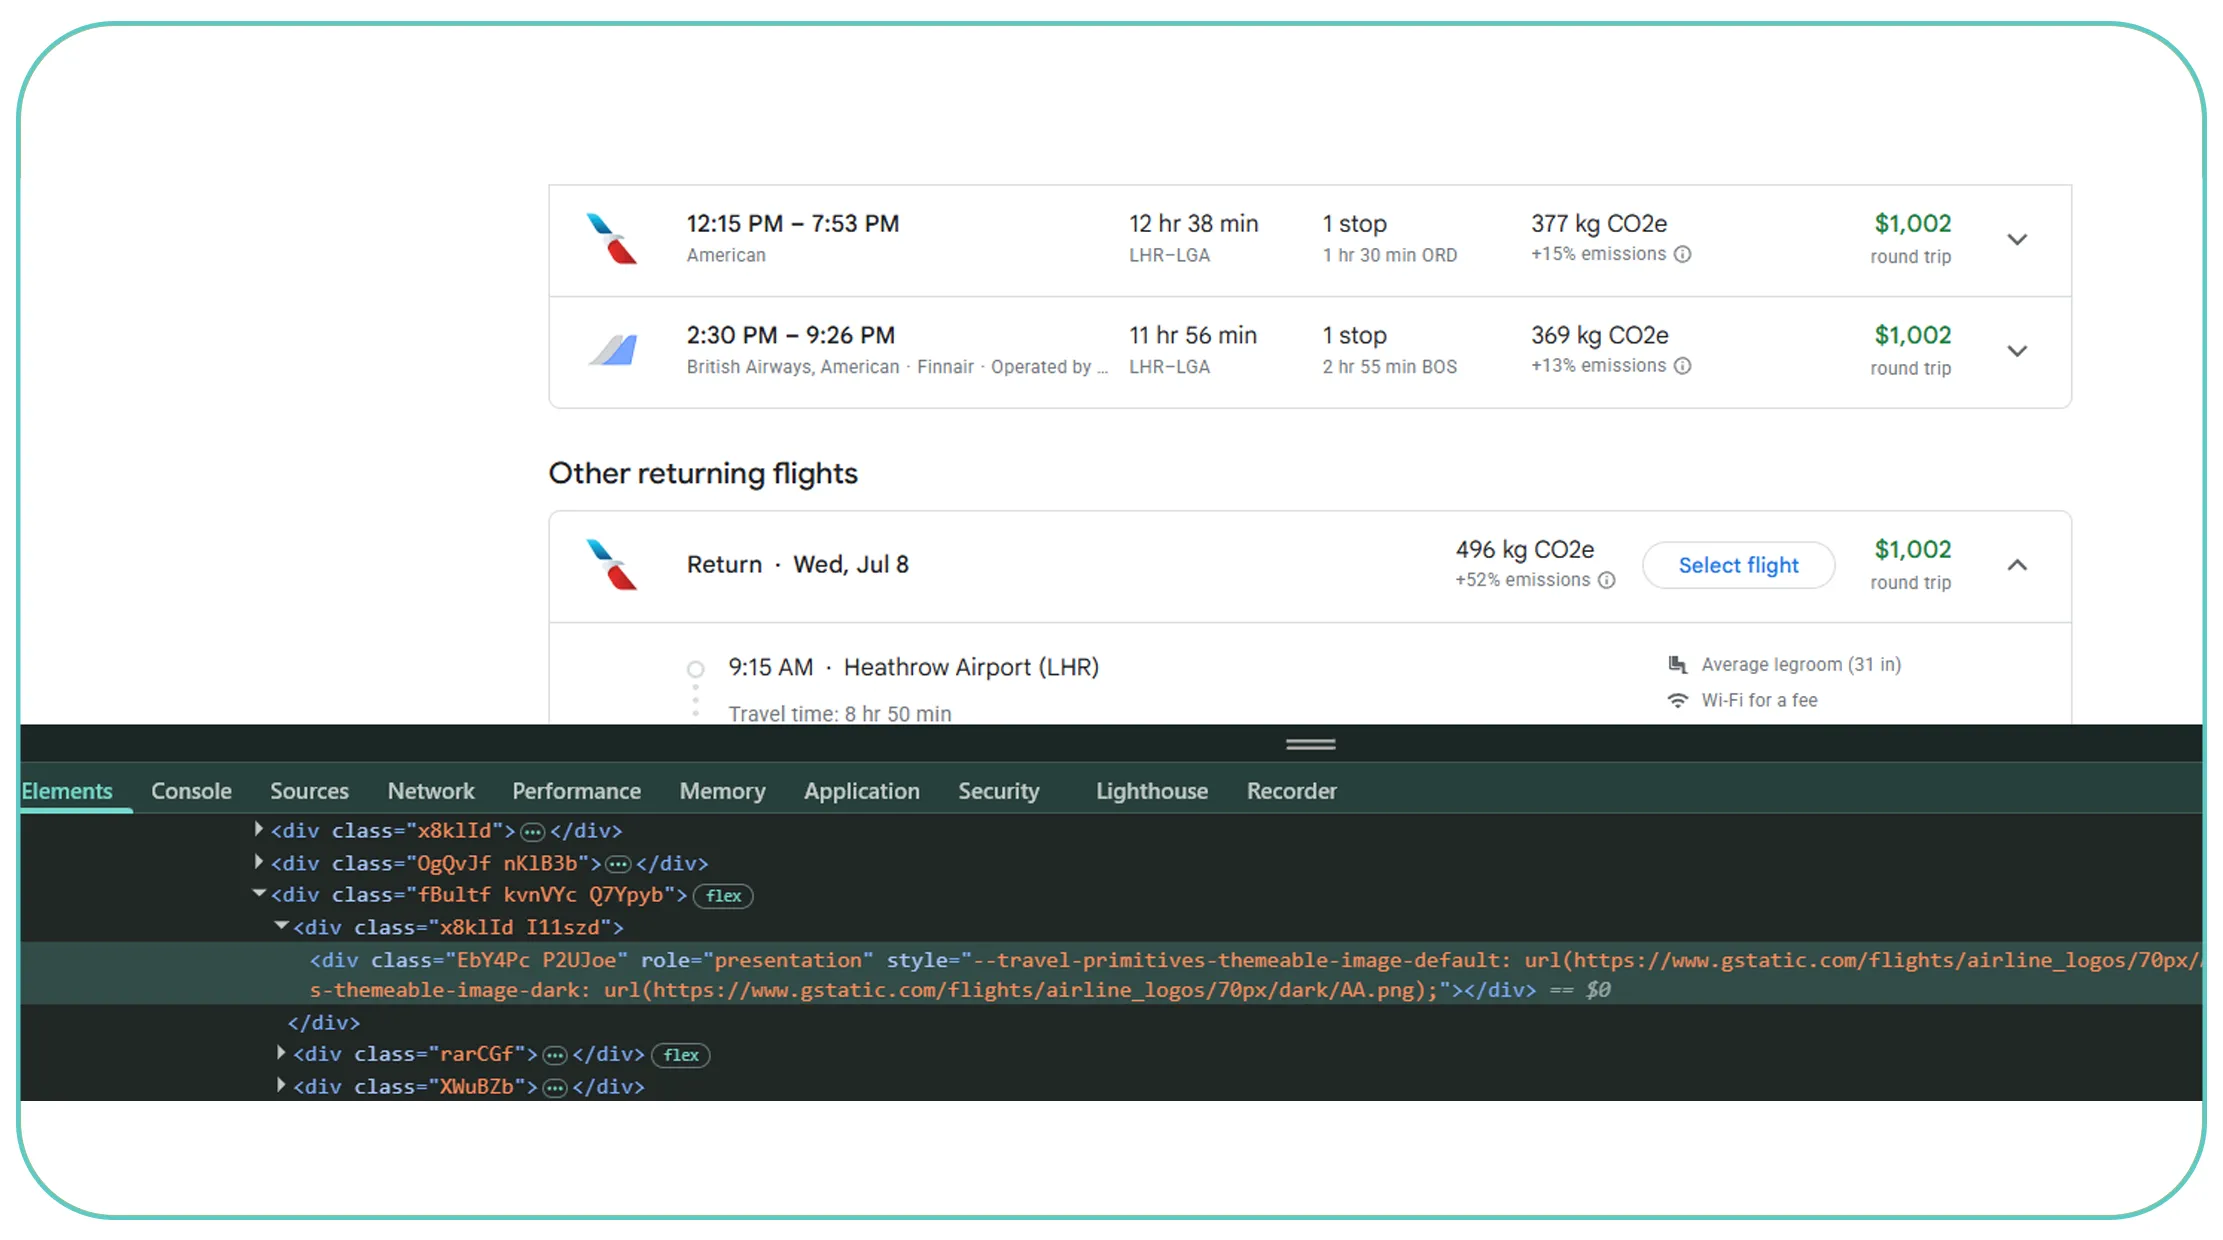Click Average legroom (31 in) text
Viewport: 2223px width, 1240px height.
1801,665
